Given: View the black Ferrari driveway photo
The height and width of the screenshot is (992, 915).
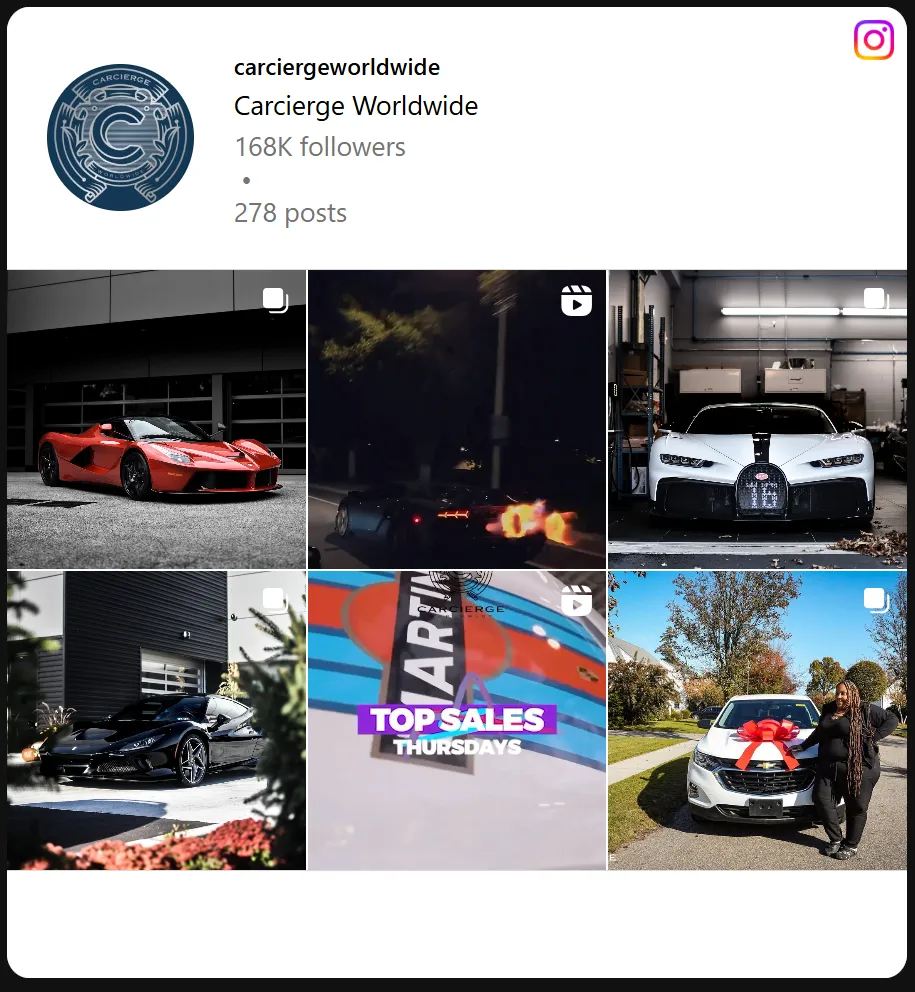Looking at the screenshot, I should point(156,721).
